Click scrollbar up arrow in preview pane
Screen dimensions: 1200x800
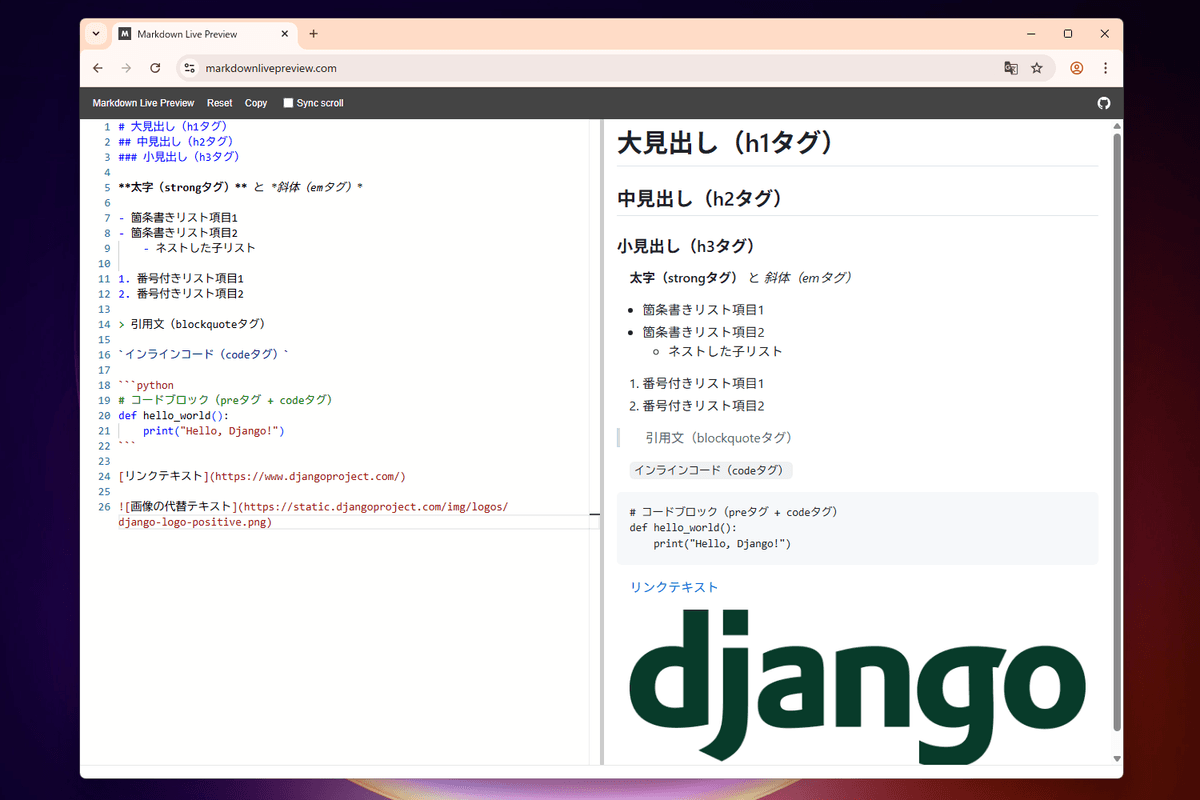click(1117, 126)
